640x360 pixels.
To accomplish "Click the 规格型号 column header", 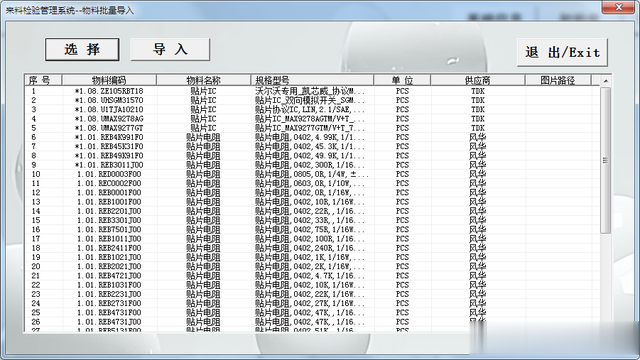I will (x=312, y=80).
